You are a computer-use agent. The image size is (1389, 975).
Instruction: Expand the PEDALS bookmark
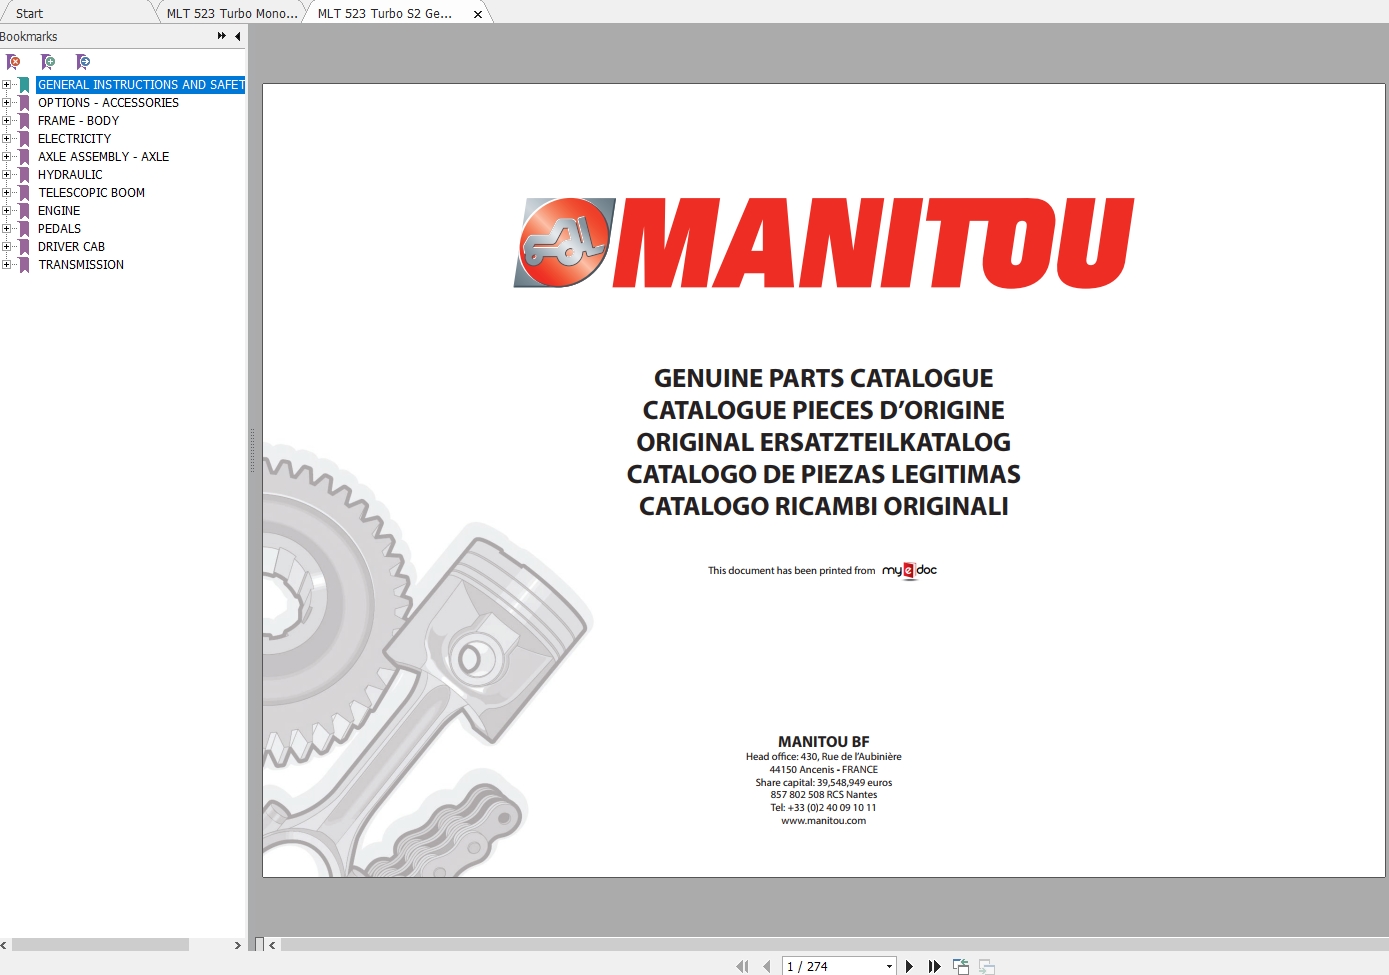(x=6, y=229)
